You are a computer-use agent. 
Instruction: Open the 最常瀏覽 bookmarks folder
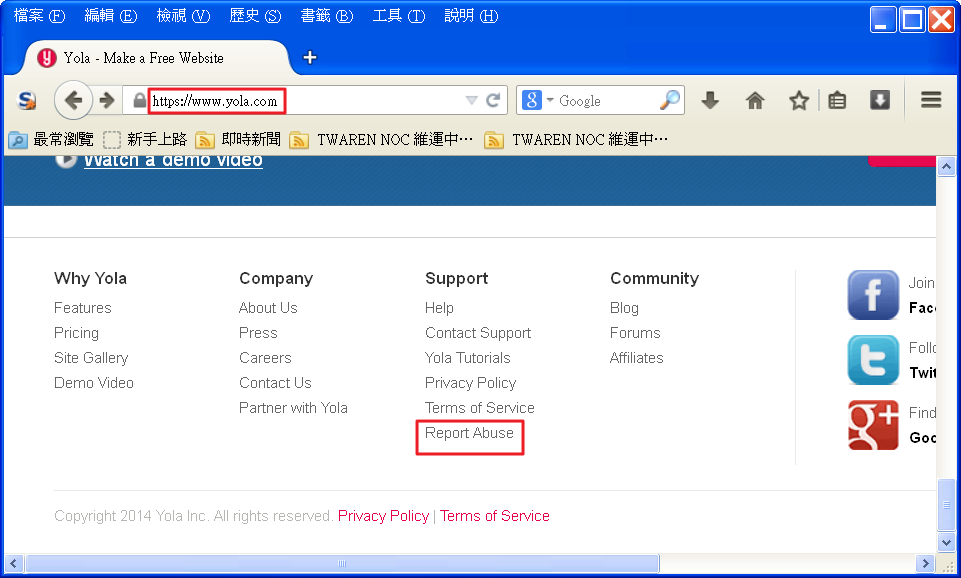pos(52,139)
